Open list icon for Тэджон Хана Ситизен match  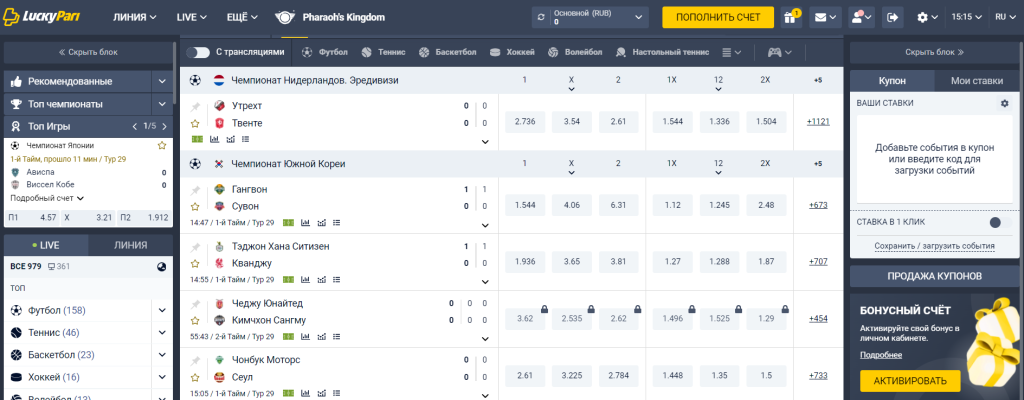pyautogui.click(x=336, y=280)
